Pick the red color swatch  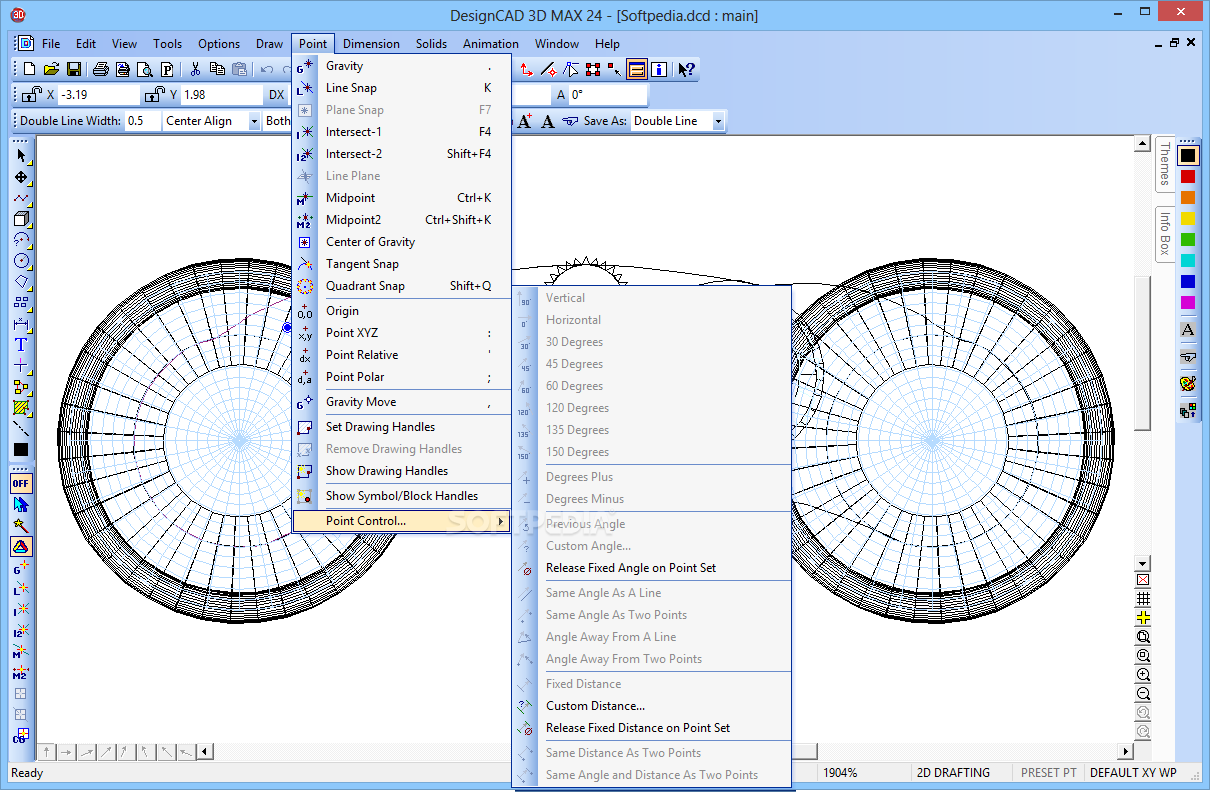pos(1188,177)
